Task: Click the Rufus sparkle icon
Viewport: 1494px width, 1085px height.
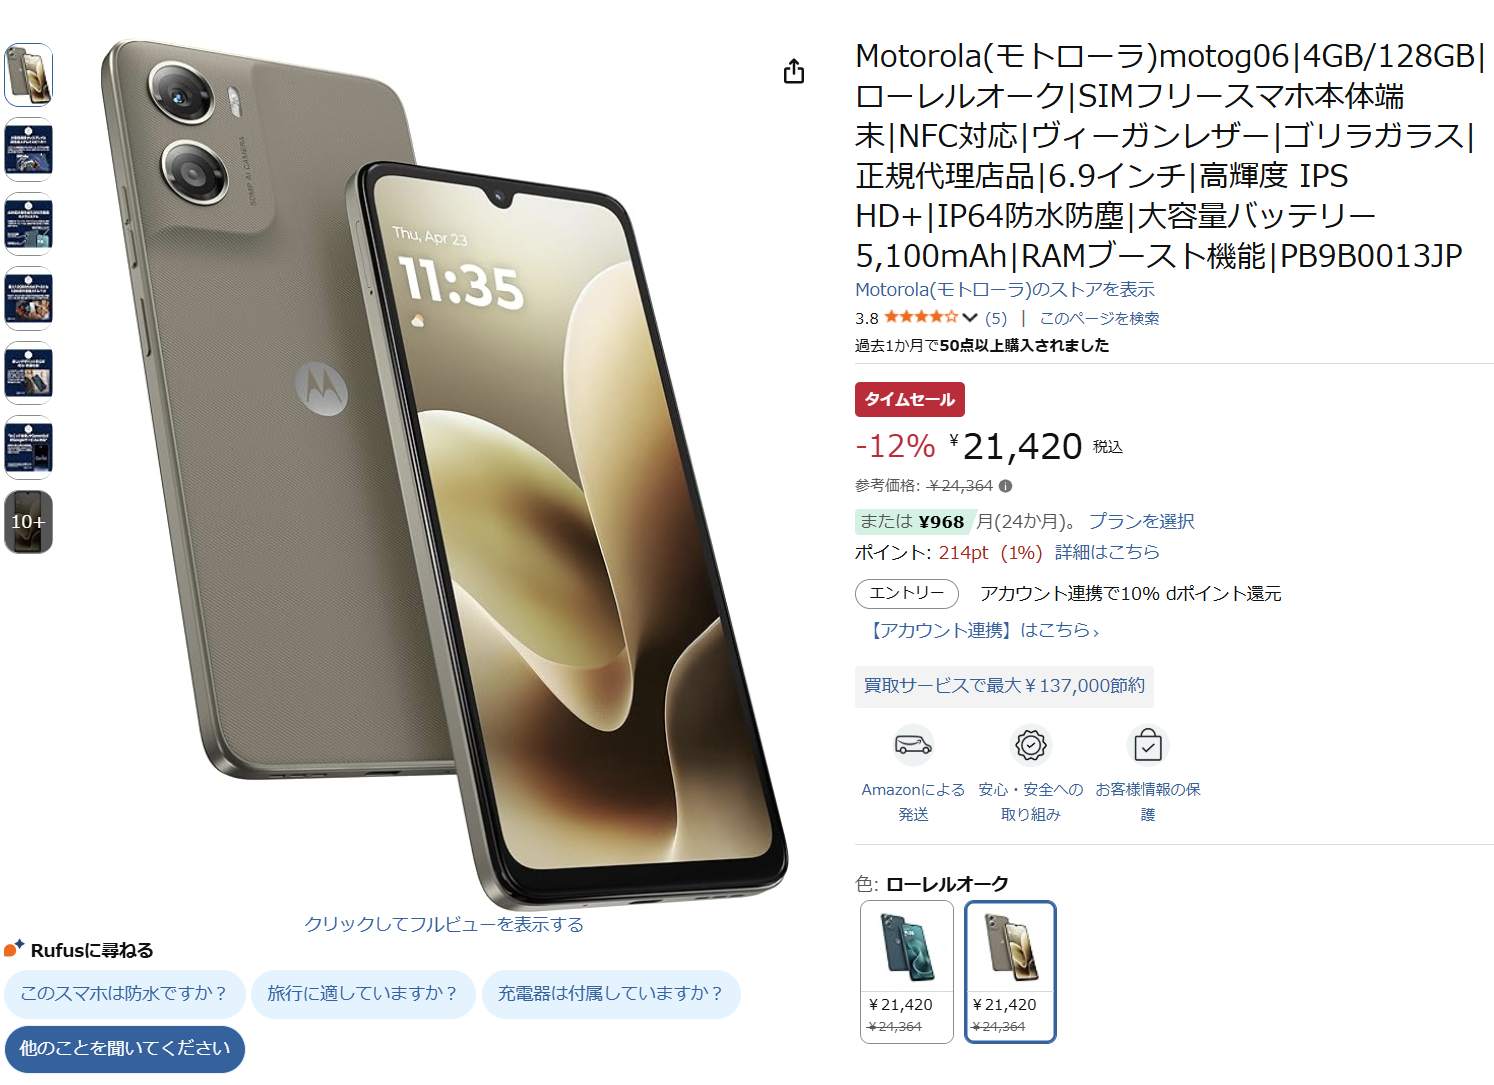Action: pos(14,948)
